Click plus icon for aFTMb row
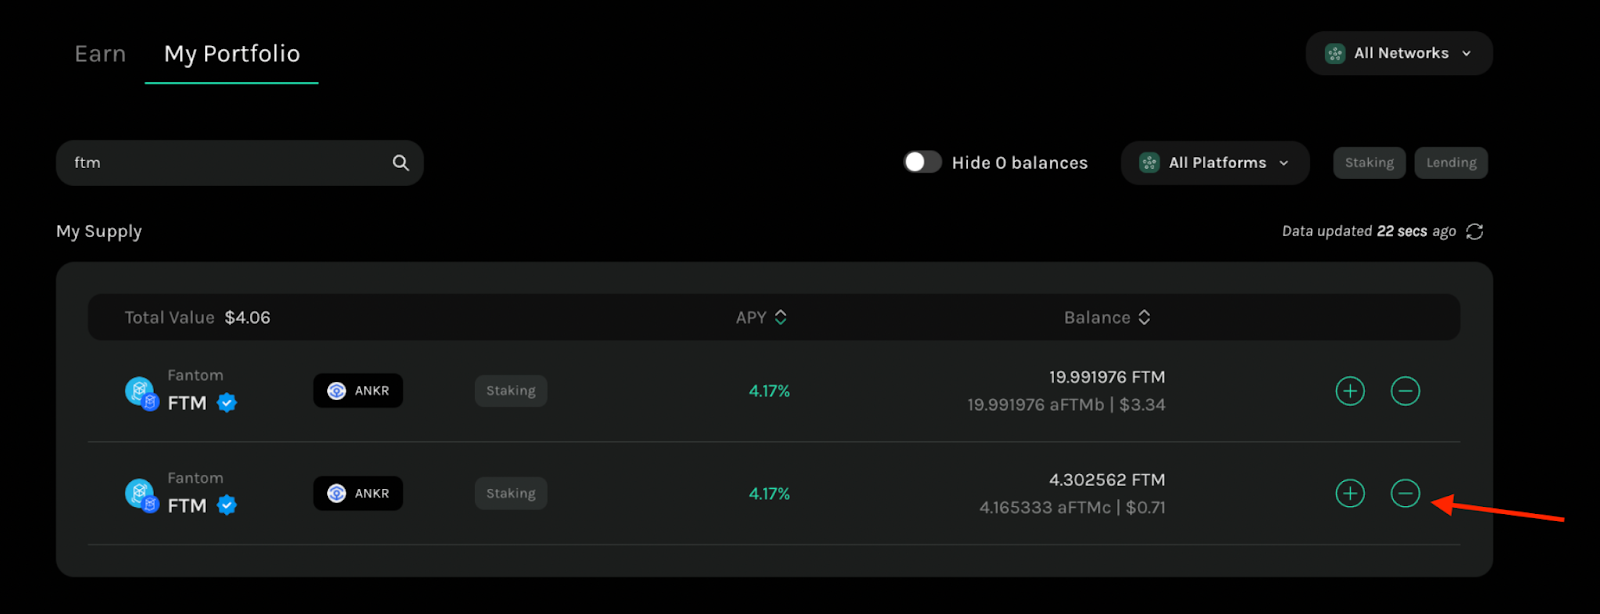This screenshot has width=1600, height=614. click(x=1350, y=391)
